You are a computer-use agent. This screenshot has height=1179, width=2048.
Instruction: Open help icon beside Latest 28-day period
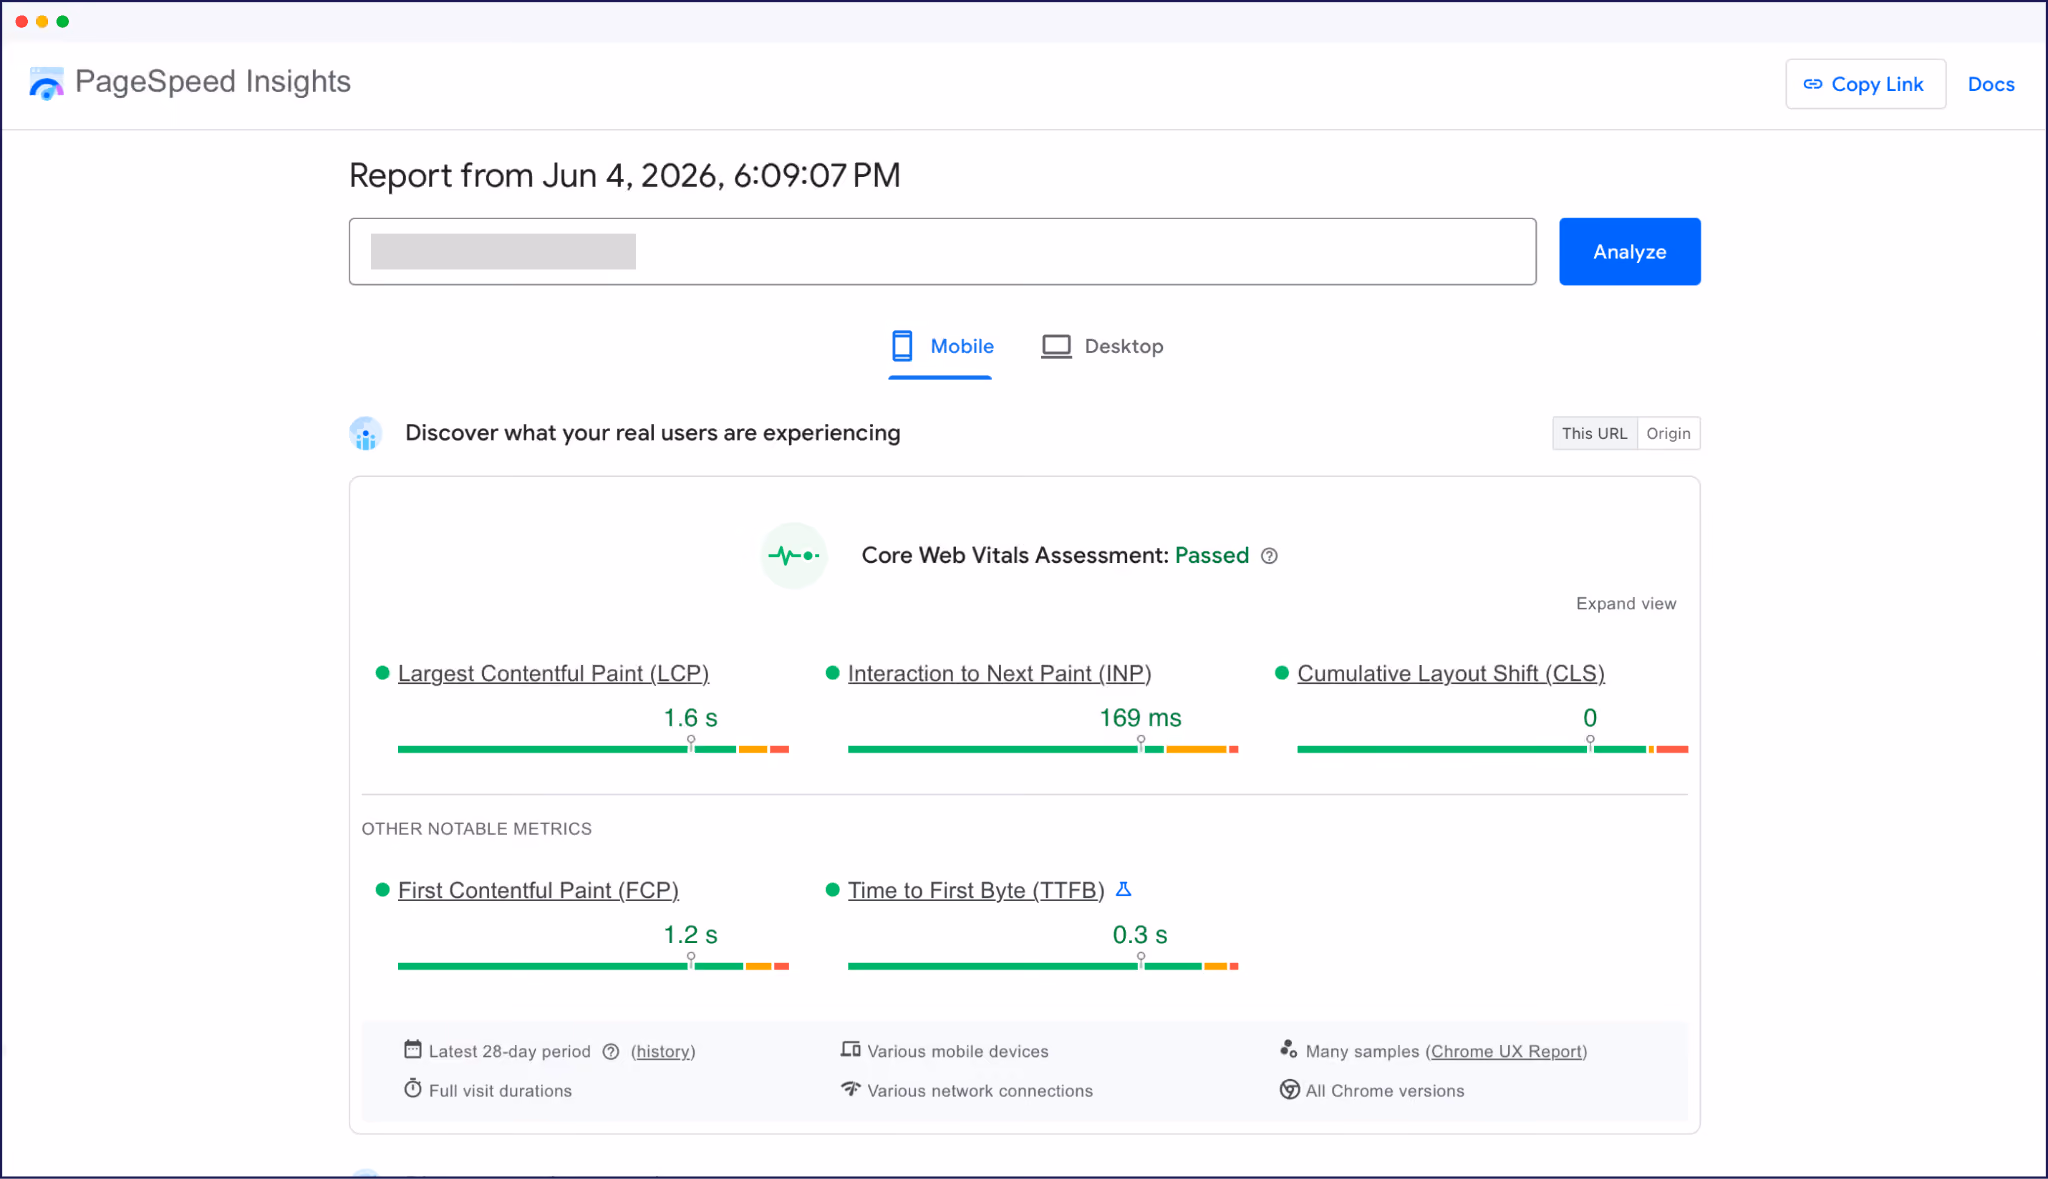click(611, 1051)
